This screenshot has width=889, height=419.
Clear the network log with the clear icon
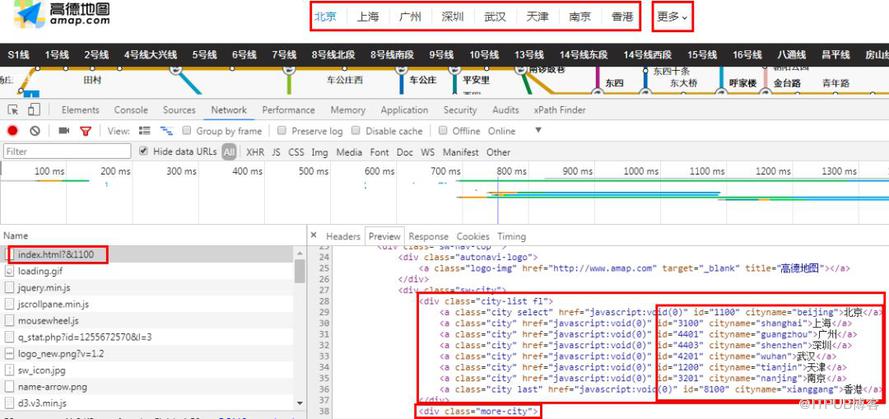point(35,131)
